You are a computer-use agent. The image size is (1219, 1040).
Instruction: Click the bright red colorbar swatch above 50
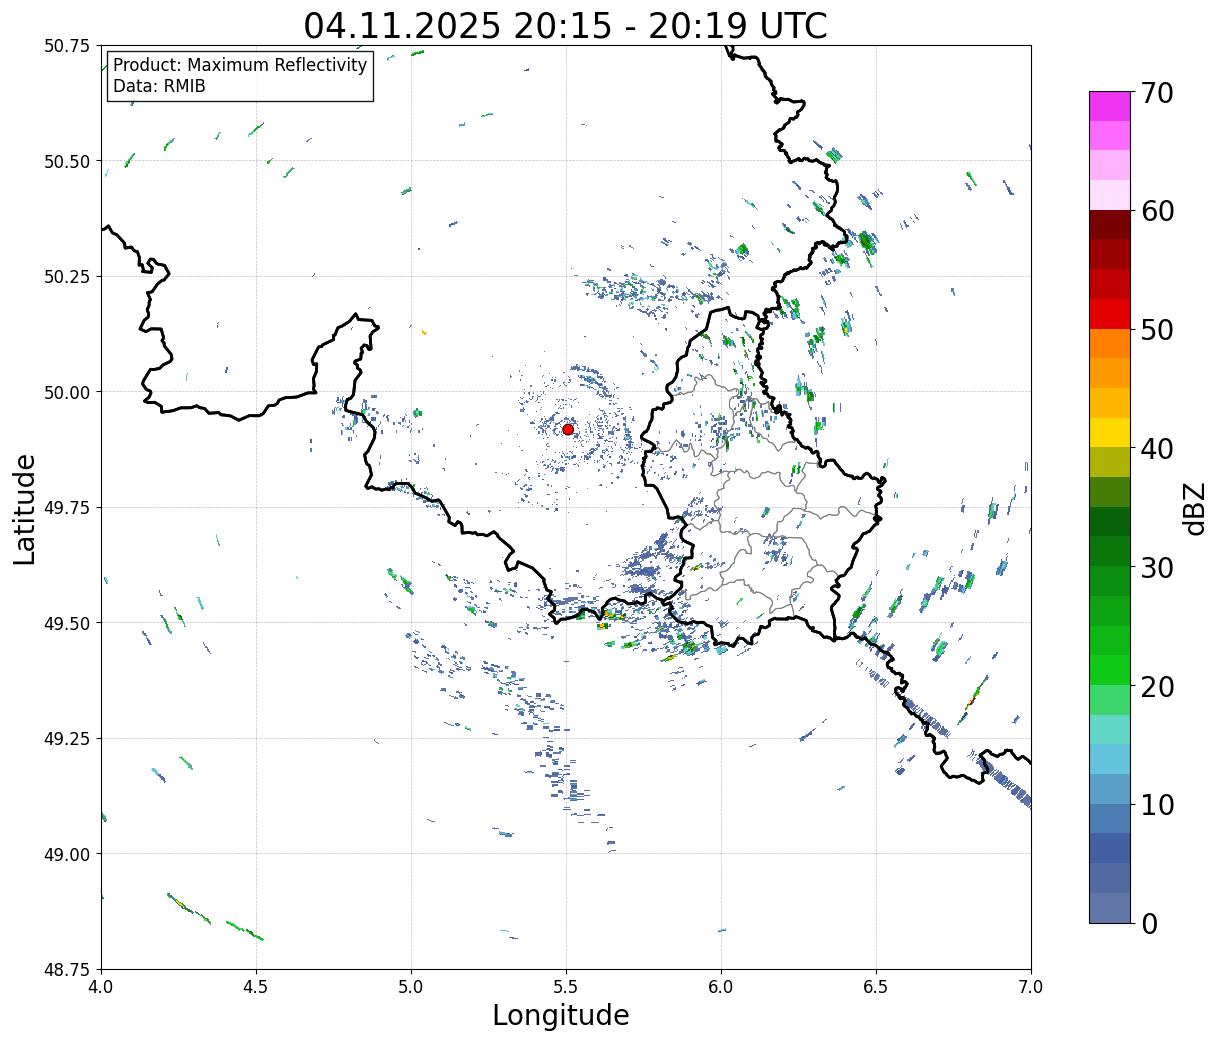pos(1110,314)
